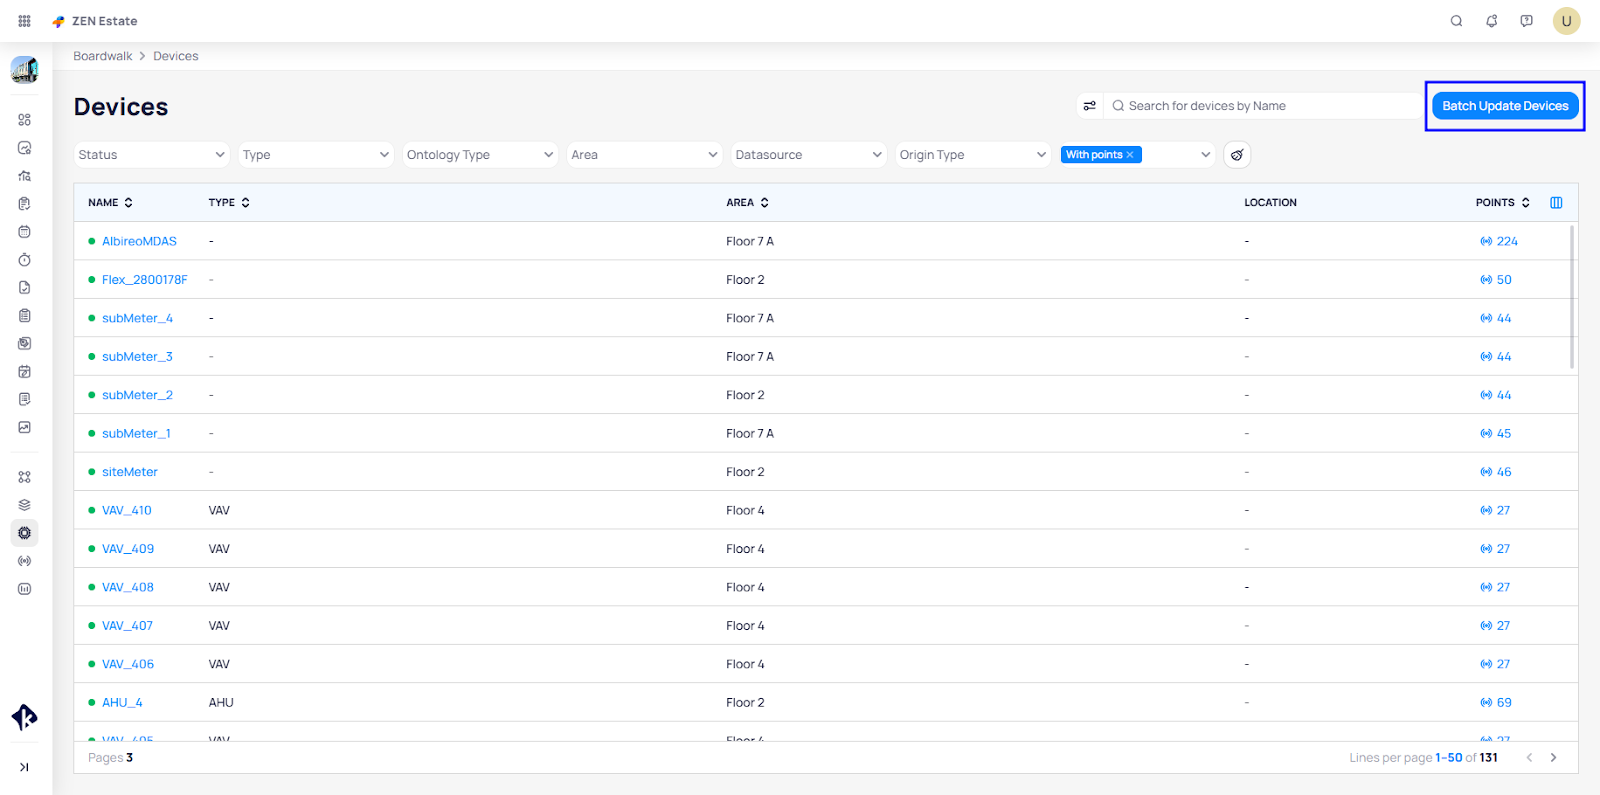Open the dashboard four-circles sidebar icon
The height and width of the screenshot is (795, 1600).
(x=24, y=120)
